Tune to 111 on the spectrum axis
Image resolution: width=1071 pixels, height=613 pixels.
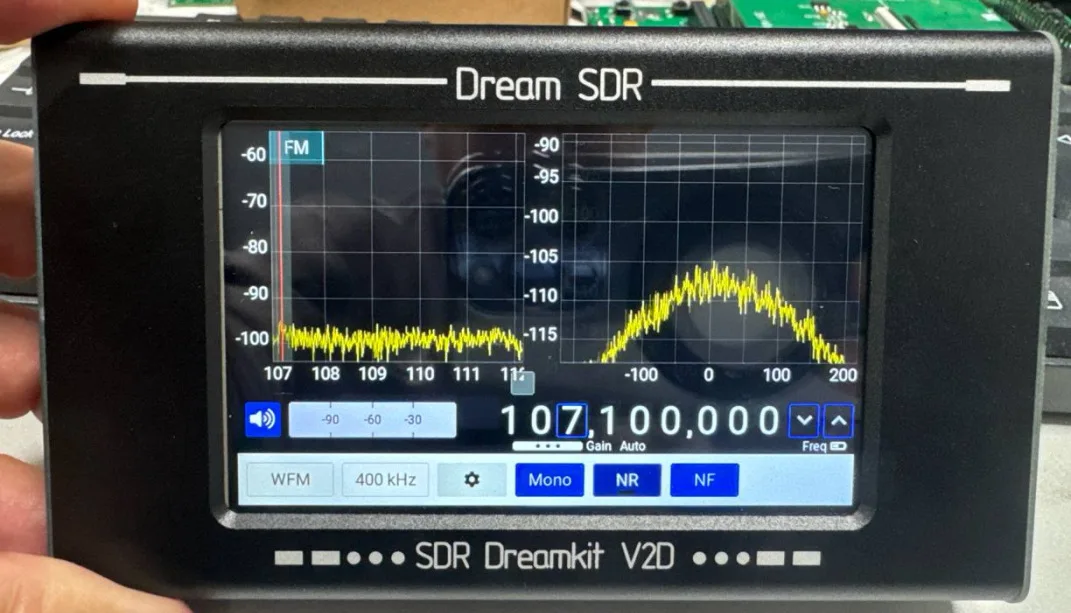pos(467,374)
